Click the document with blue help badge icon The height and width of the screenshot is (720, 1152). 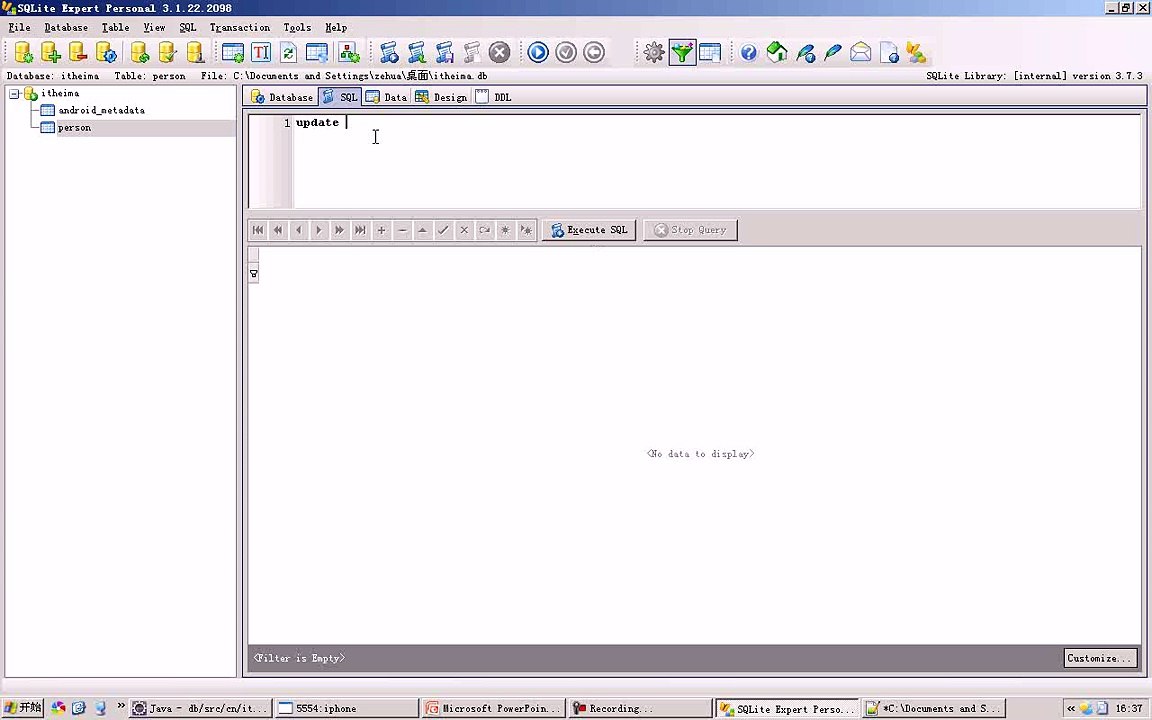(x=888, y=52)
